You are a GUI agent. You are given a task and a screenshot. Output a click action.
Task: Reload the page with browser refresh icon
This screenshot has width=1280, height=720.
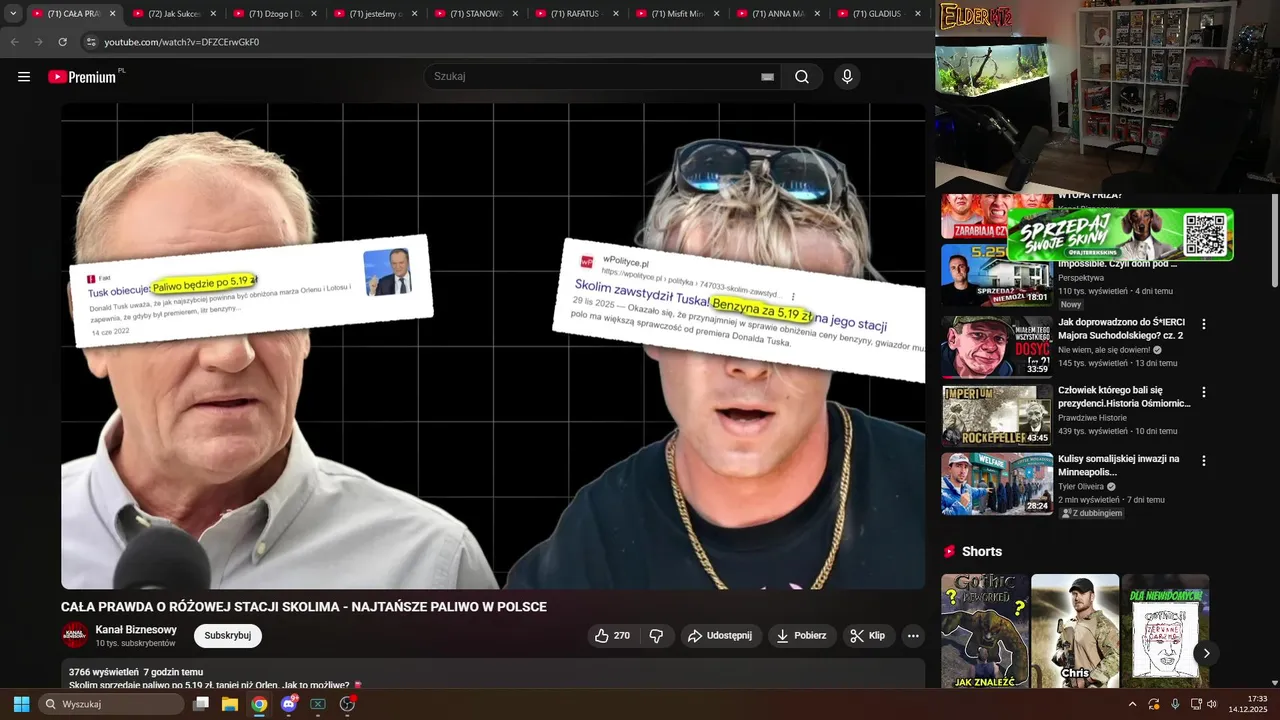coord(63,42)
